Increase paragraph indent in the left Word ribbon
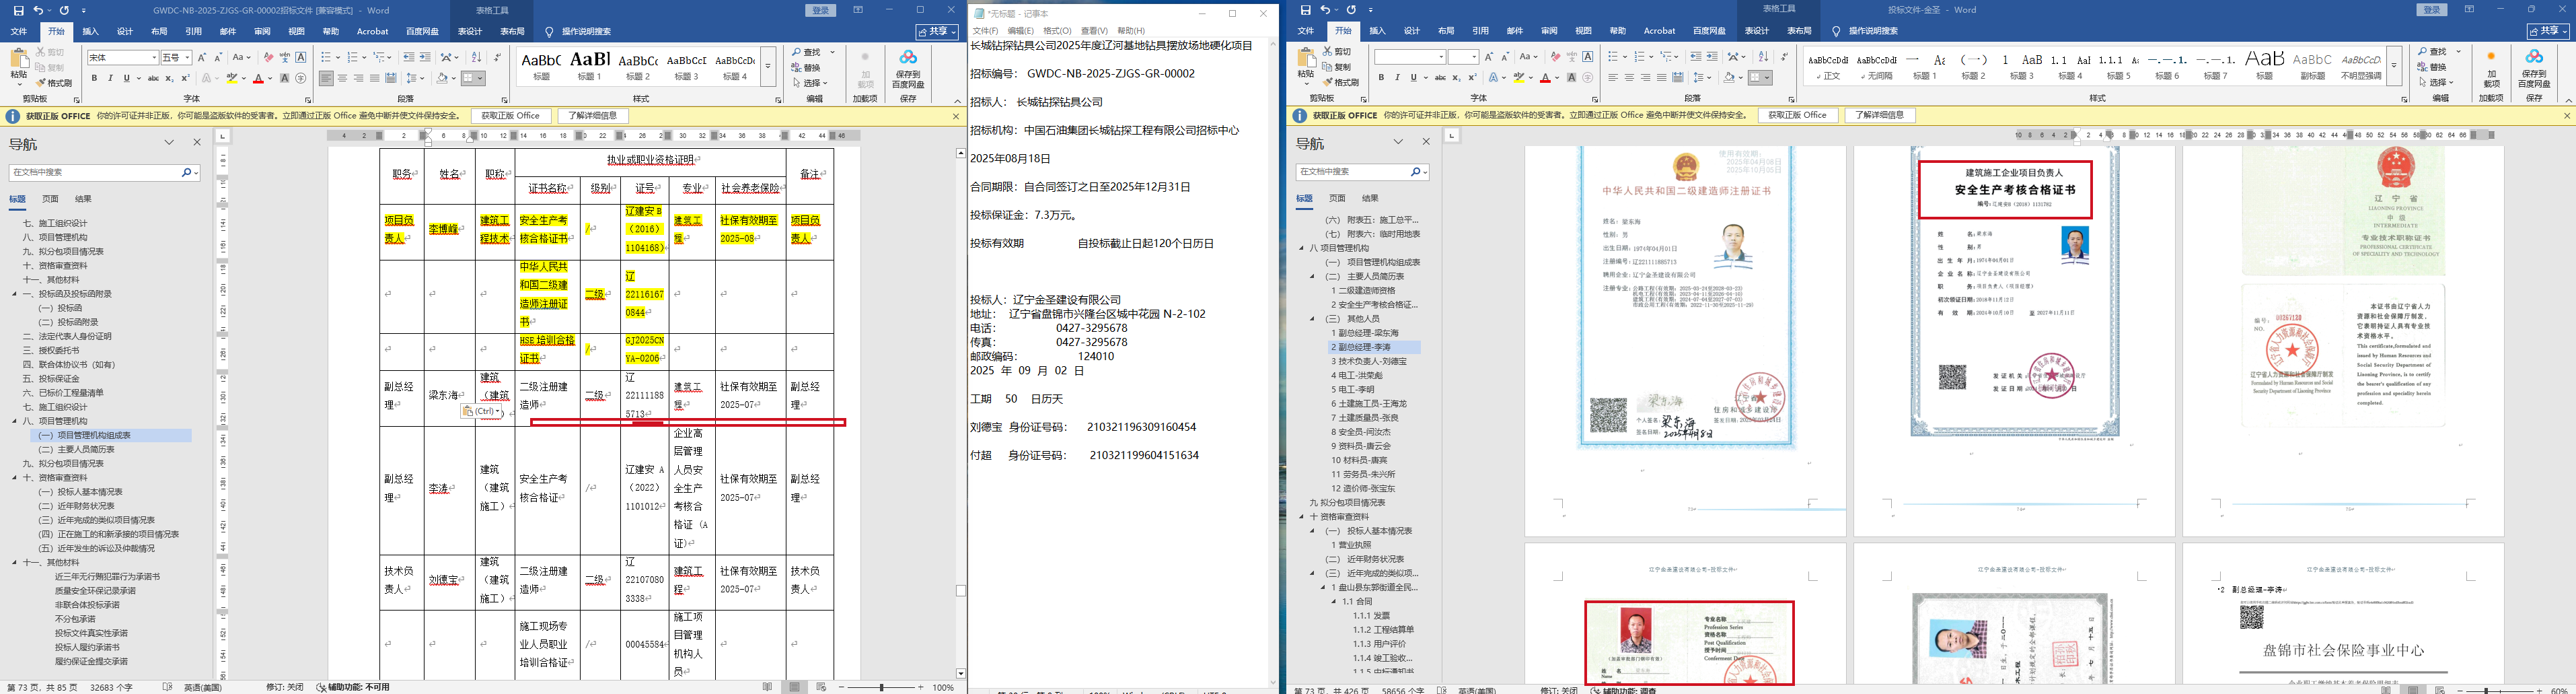 point(425,57)
